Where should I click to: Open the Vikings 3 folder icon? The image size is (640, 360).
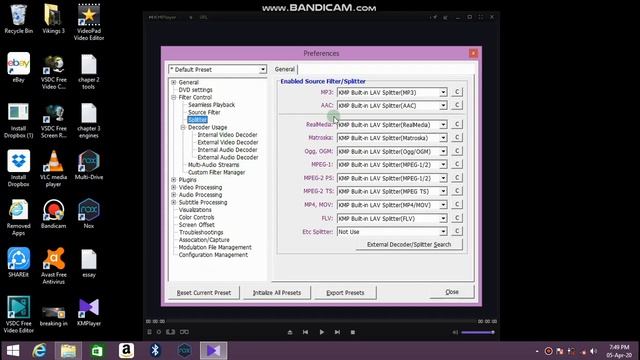tap(53, 19)
